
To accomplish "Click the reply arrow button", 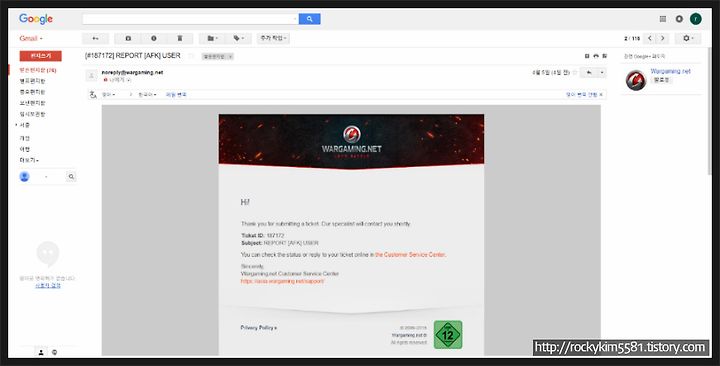I will point(589,73).
